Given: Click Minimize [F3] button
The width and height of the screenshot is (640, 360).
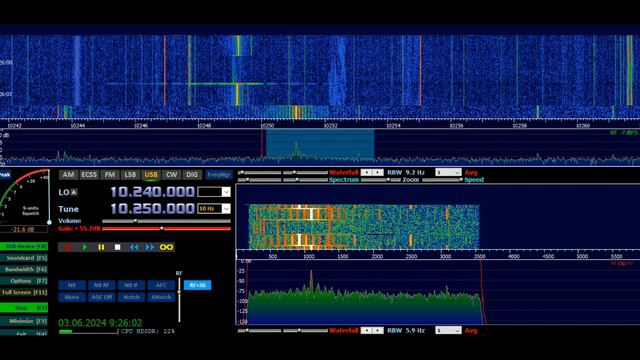Looking at the screenshot, I should click(24, 321).
